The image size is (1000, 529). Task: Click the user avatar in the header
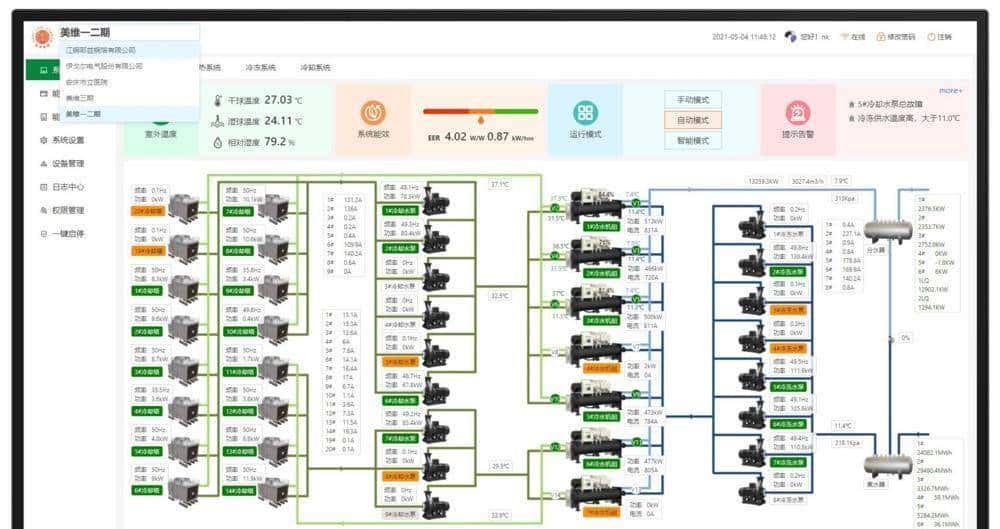click(791, 37)
